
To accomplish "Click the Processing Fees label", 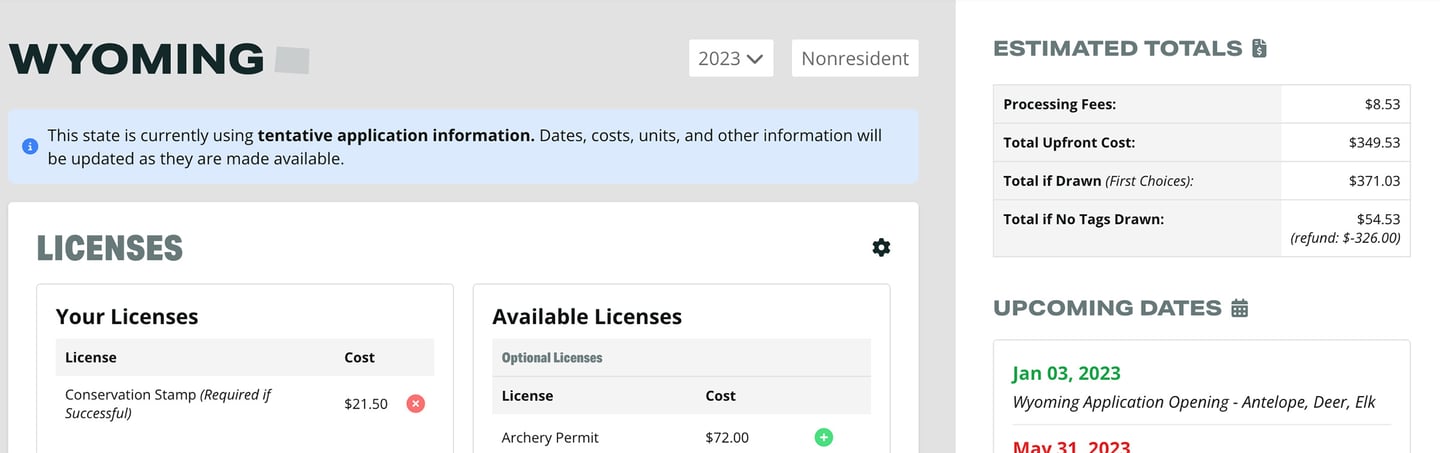I will tap(1060, 104).
